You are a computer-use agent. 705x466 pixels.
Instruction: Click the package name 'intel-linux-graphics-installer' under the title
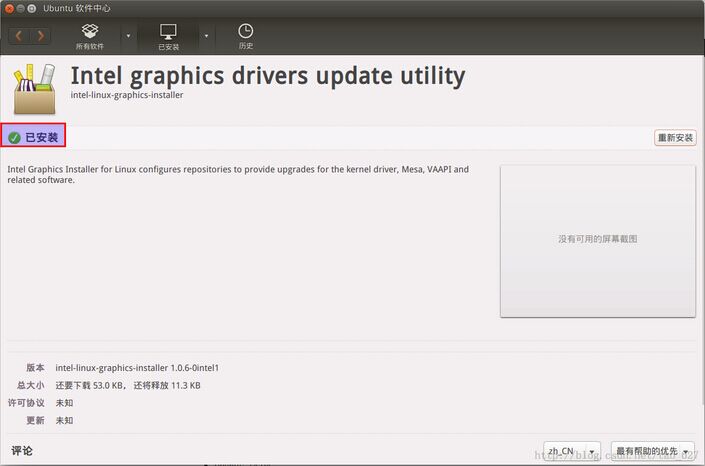pyautogui.click(x=127, y=95)
